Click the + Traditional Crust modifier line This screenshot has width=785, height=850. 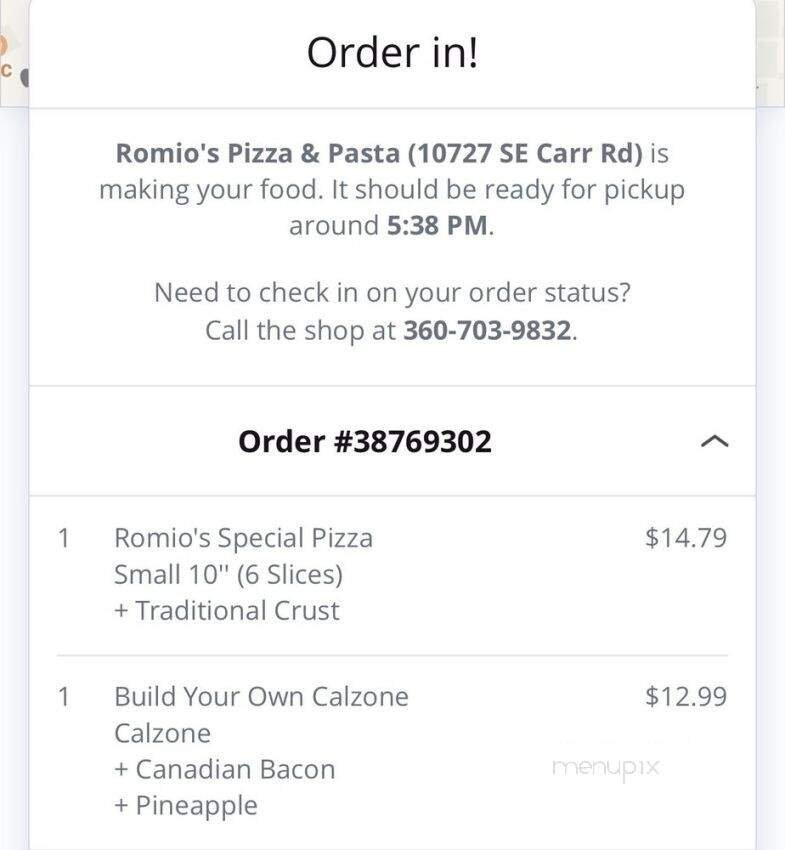(227, 610)
